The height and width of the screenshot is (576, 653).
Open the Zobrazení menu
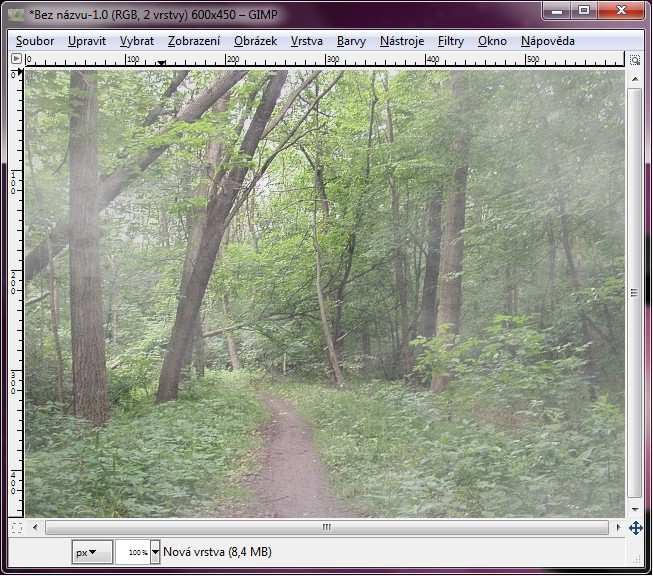pyautogui.click(x=194, y=41)
